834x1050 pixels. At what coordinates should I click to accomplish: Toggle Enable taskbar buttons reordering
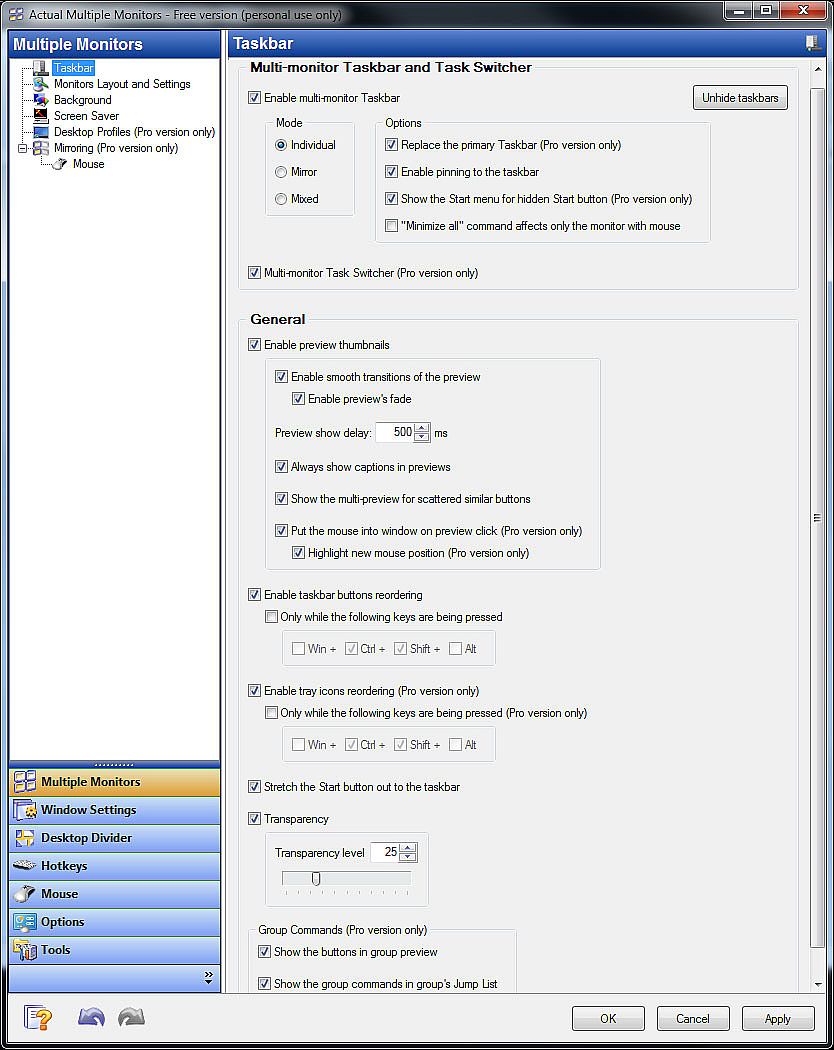tap(255, 595)
